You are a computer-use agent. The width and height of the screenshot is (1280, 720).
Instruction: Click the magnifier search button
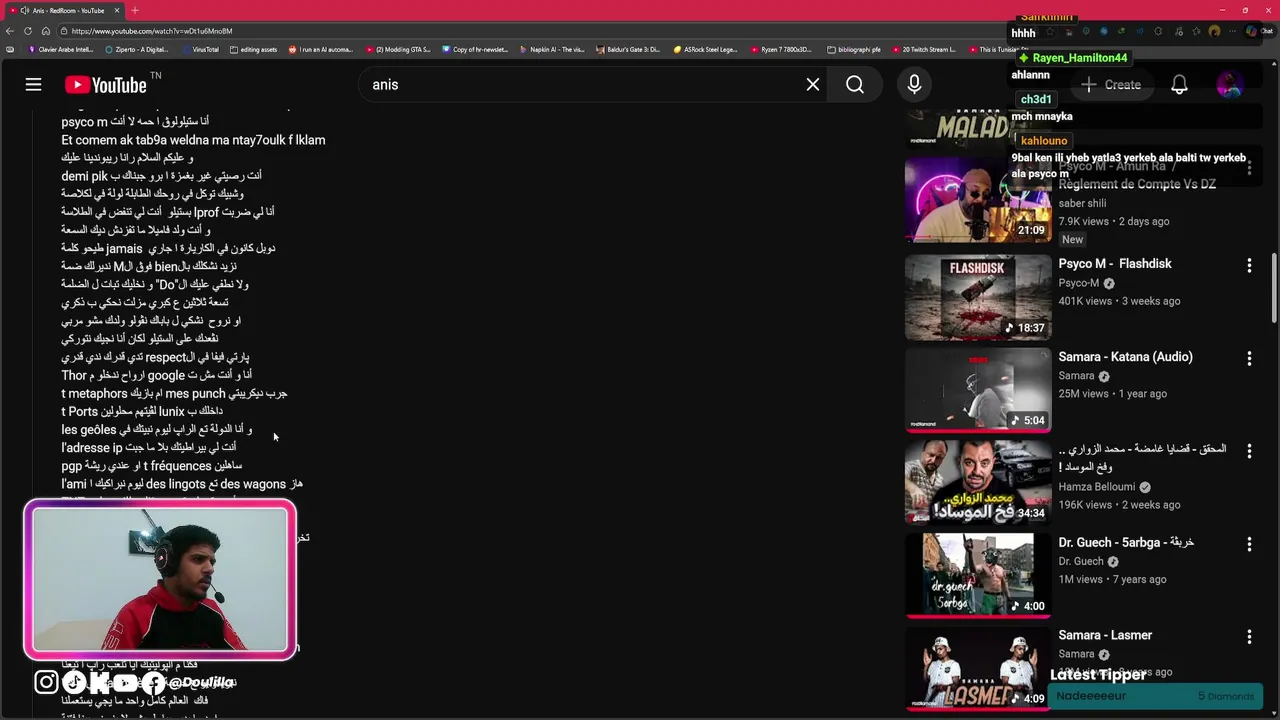coord(855,85)
